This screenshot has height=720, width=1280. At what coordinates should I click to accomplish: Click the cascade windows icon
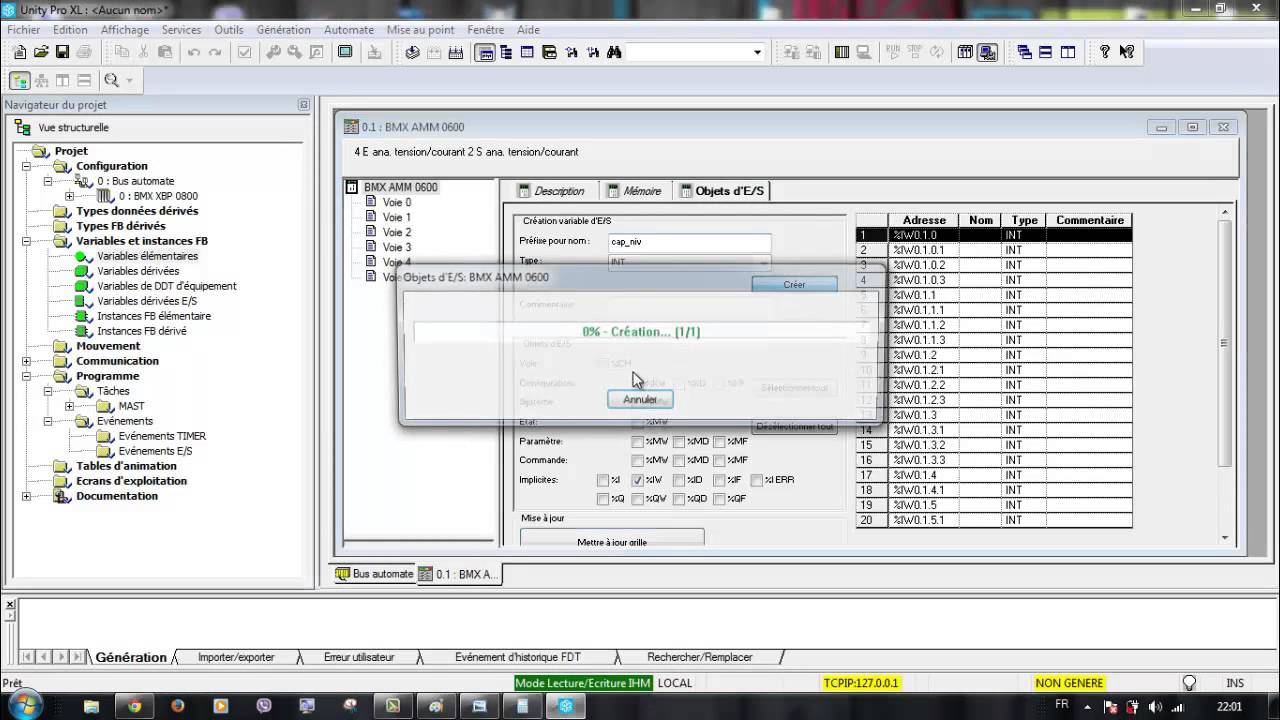coord(1025,52)
